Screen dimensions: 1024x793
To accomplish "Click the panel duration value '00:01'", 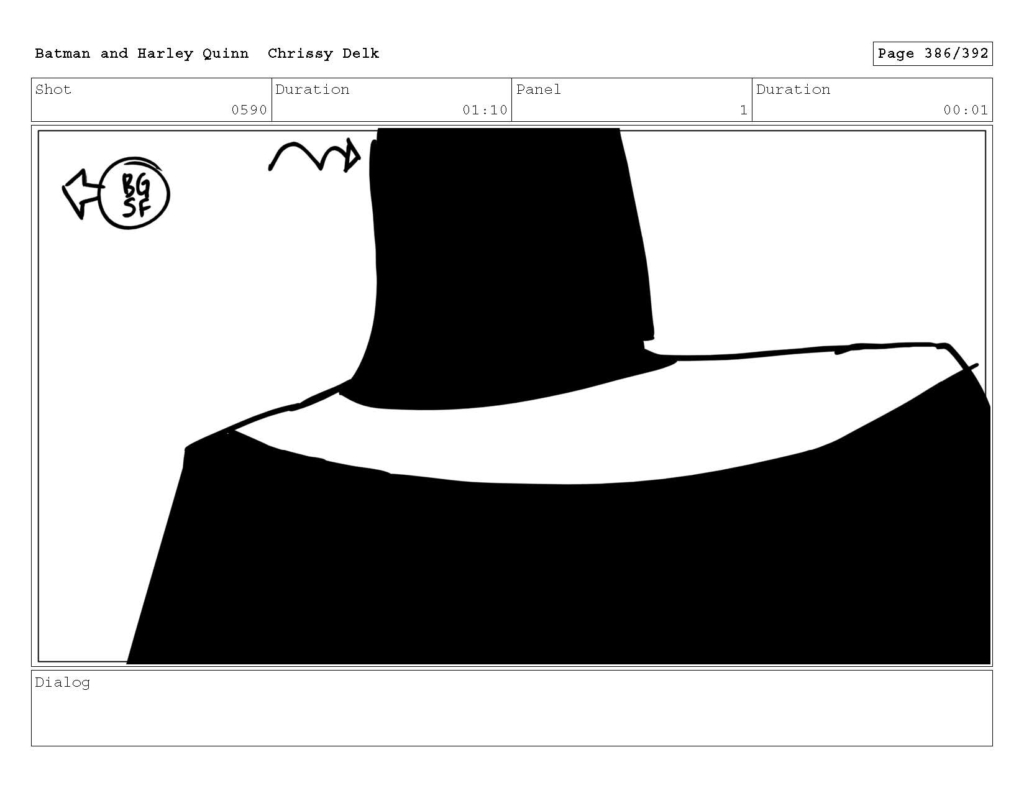I will [965, 110].
